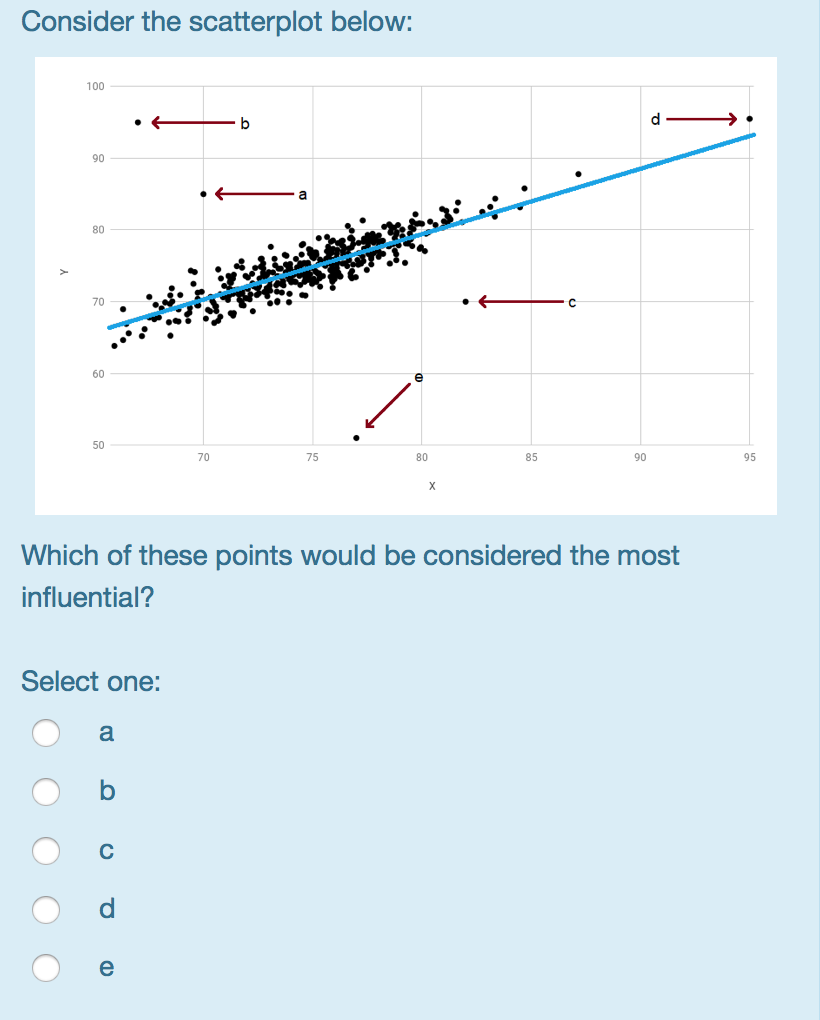
Task: Click the isolated dot near label c
Action: point(465,301)
